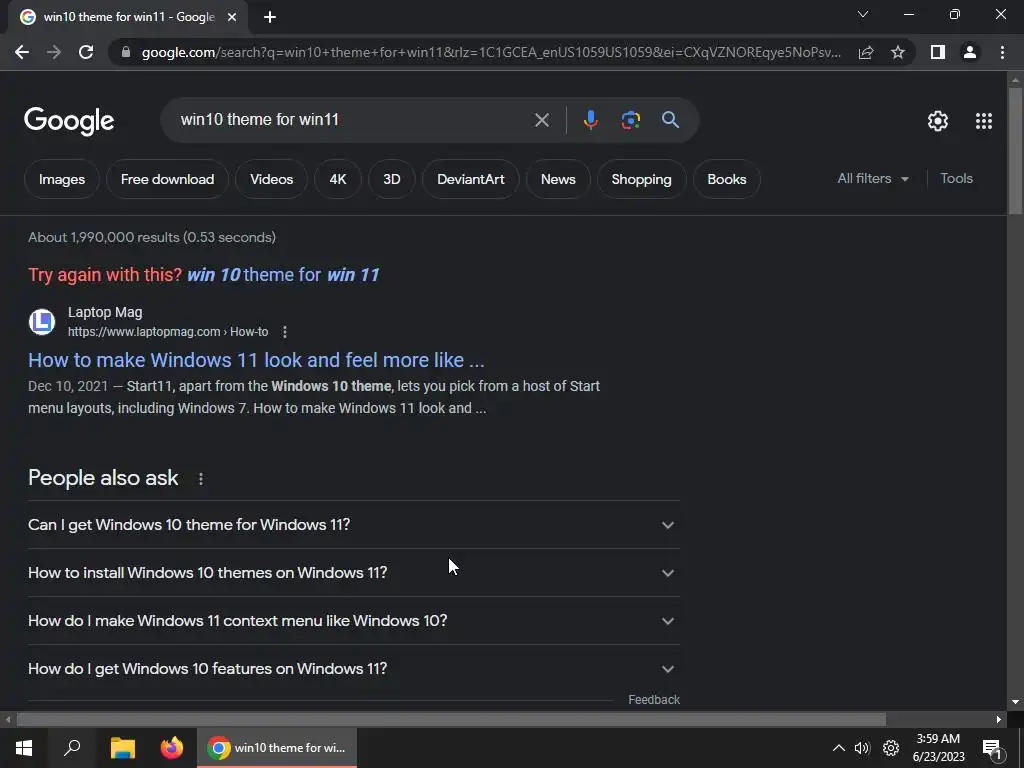Open Chrome profile menu
Image resolution: width=1024 pixels, height=768 pixels.
click(970, 52)
